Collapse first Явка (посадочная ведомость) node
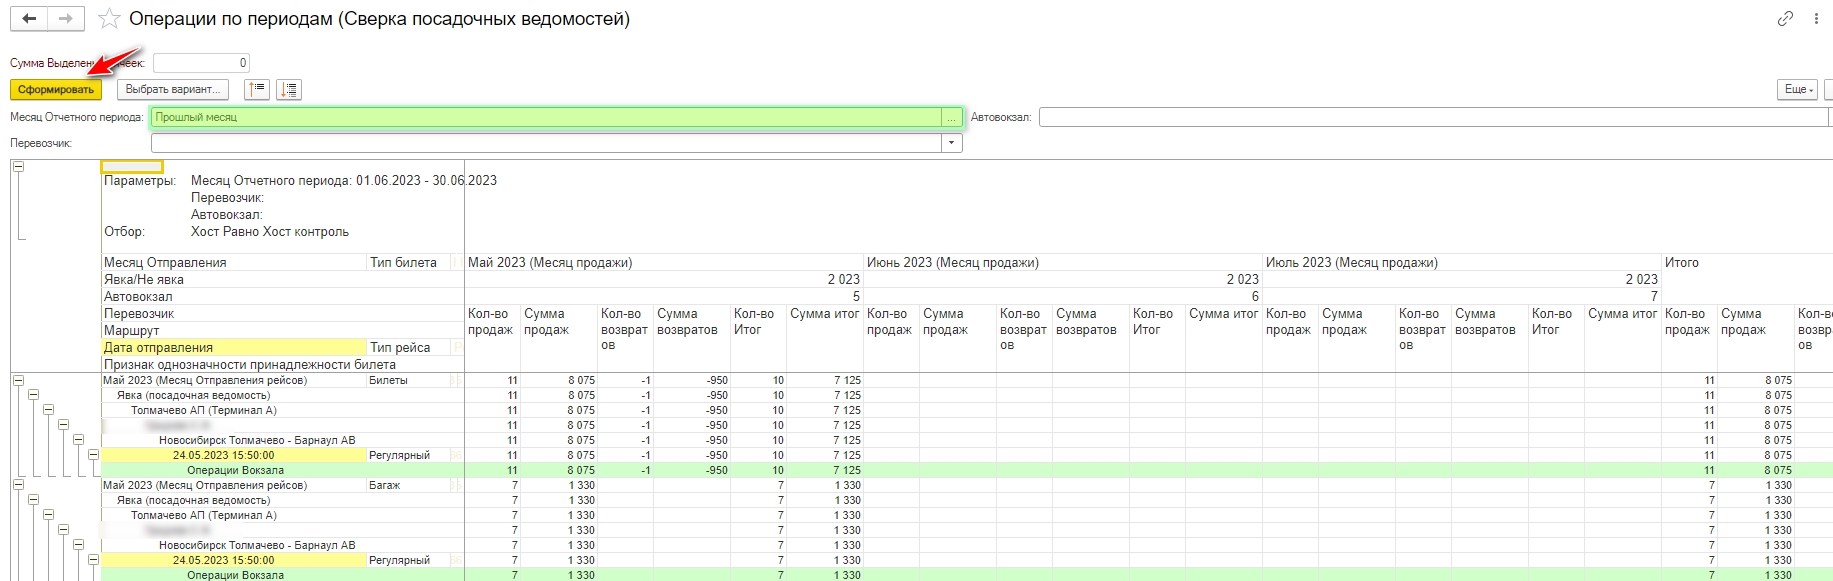The width and height of the screenshot is (1833, 581). (x=33, y=395)
